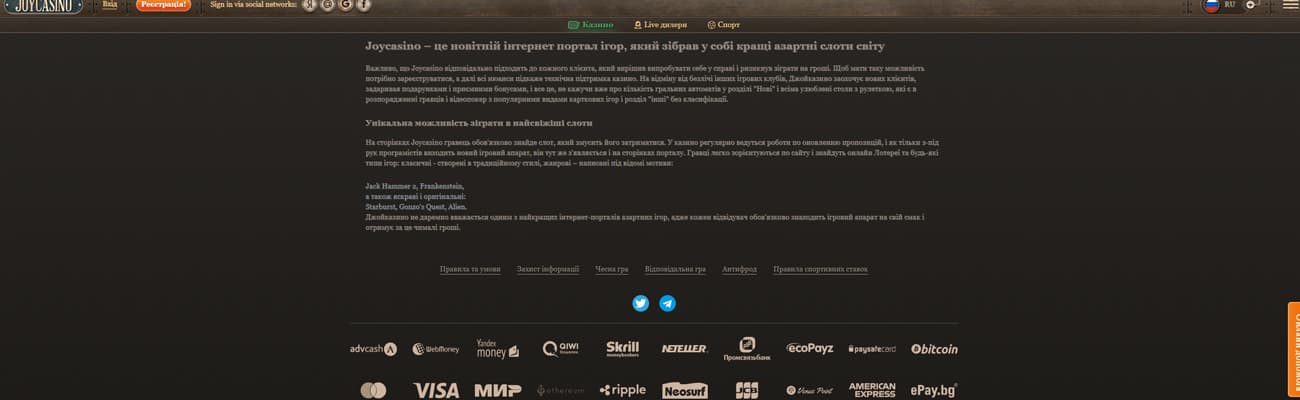Screen dimensions: 1300x400
Task: Switch to the Live дилери tab
Action: [x=660, y=24]
